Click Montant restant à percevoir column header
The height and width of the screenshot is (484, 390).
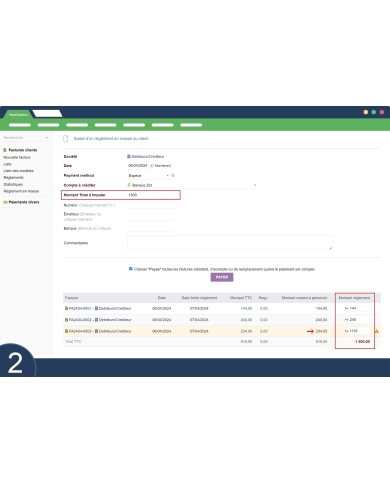pyautogui.click(x=304, y=298)
